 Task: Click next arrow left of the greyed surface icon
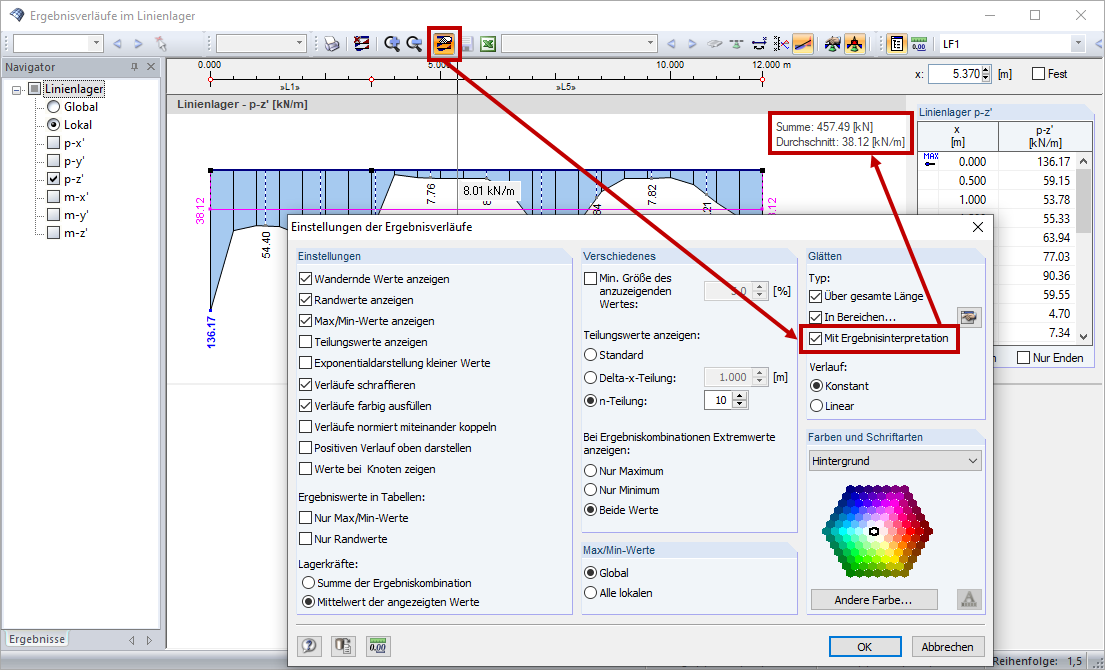[x=692, y=44]
